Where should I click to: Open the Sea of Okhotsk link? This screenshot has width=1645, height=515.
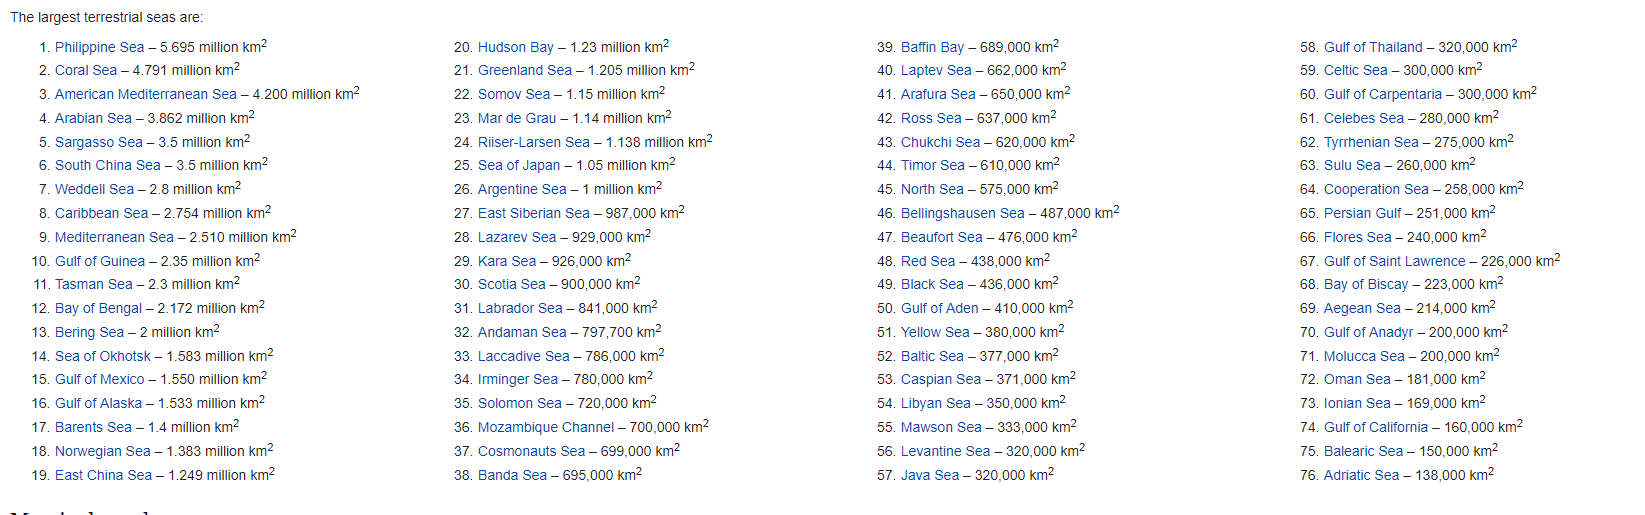(x=103, y=356)
